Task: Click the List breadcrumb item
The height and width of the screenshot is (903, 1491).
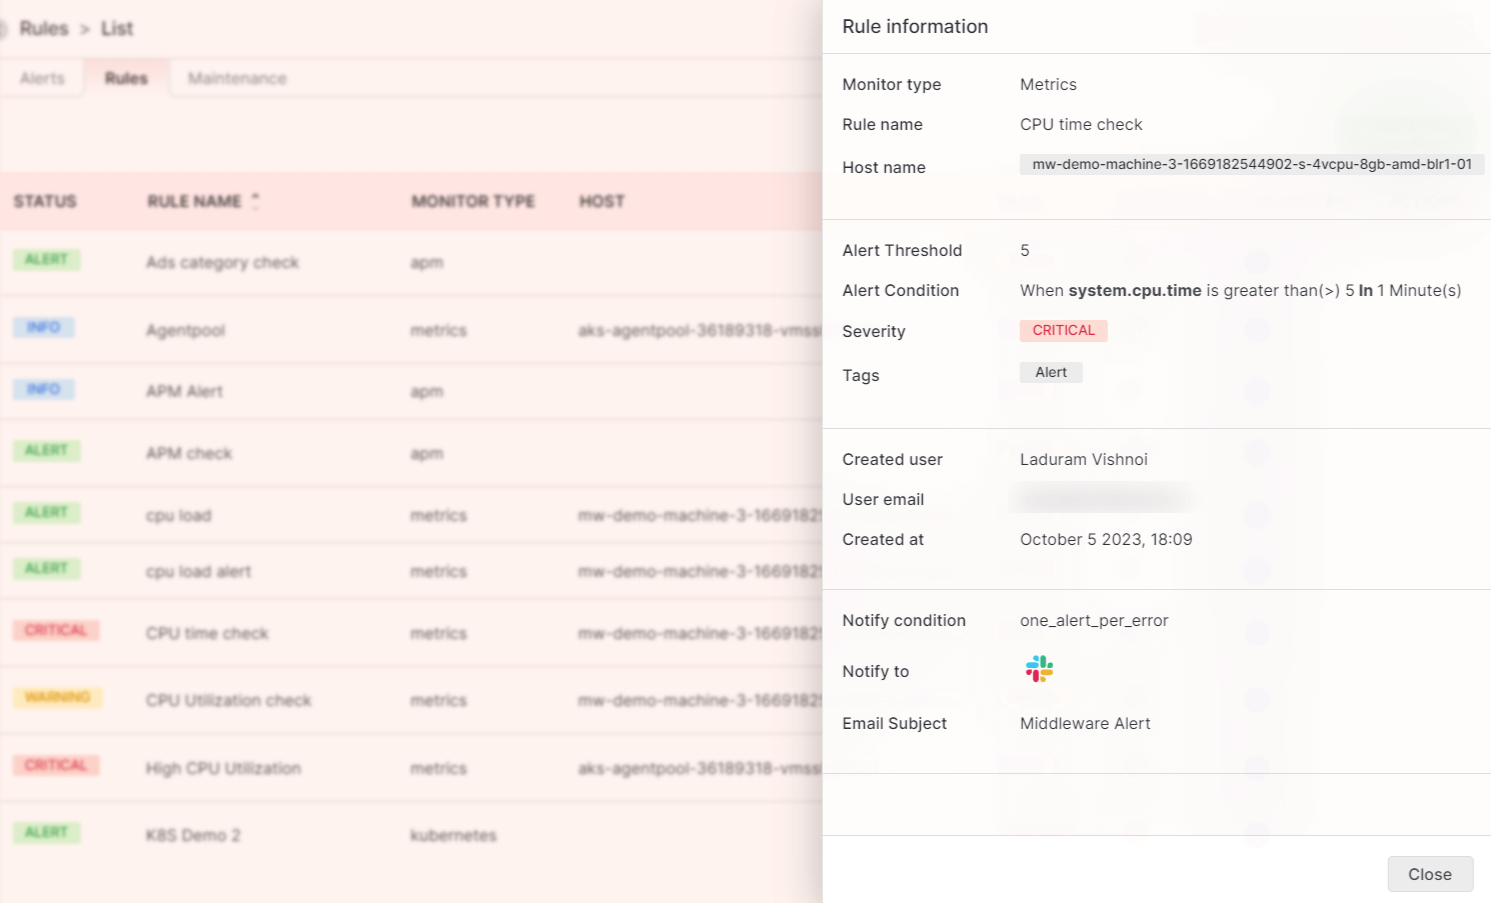Action: point(117,28)
